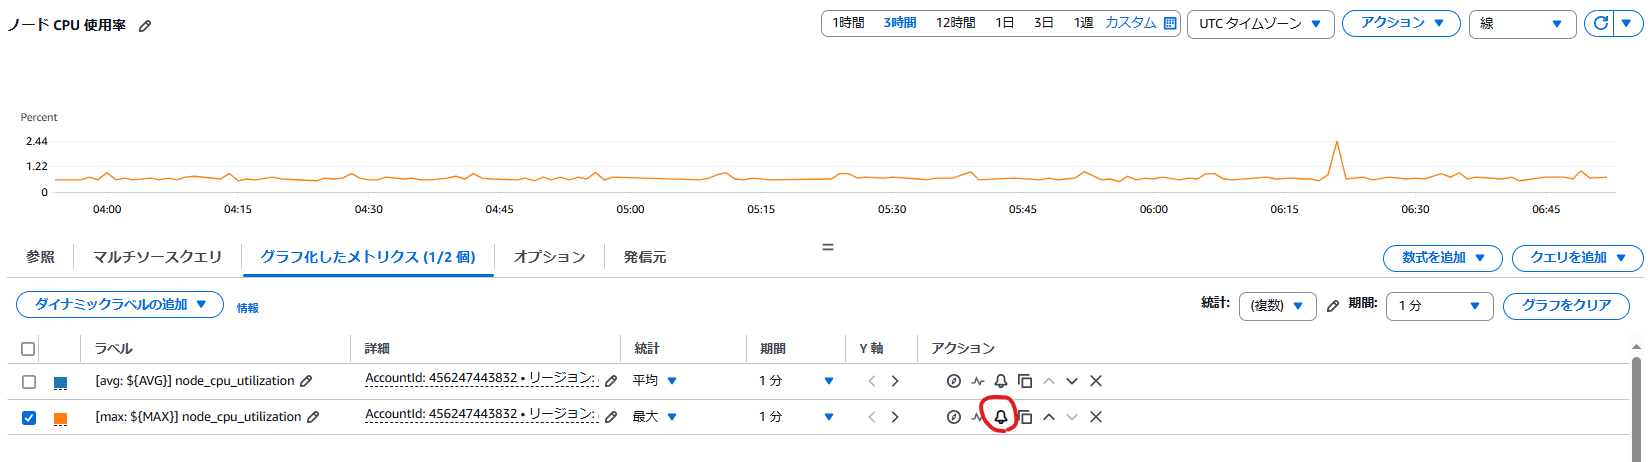Click the alarm bell icon in max row
The width and height of the screenshot is (1648, 462).
(x=1000, y=417)
